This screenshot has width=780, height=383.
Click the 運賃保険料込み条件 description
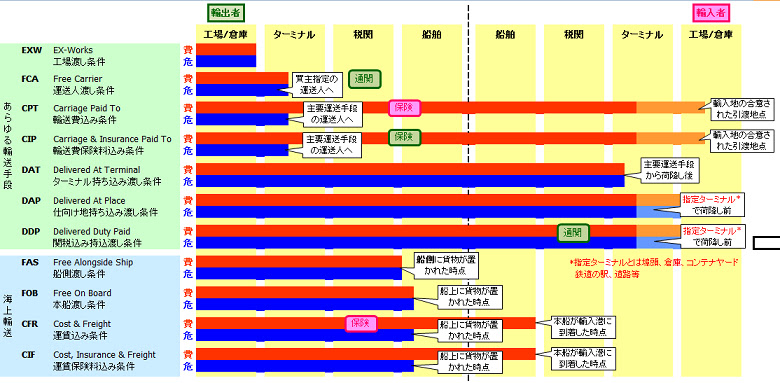coord(94,367)
